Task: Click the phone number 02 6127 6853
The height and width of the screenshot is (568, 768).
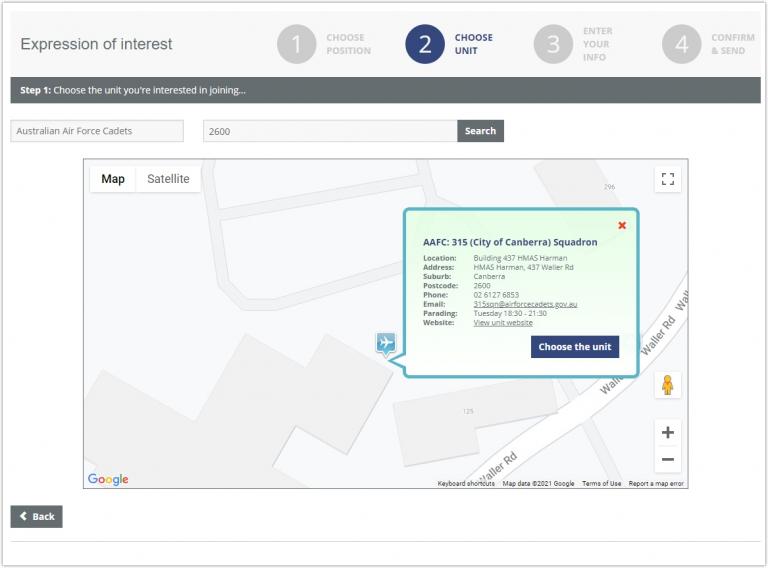Action: click(496, 295)
